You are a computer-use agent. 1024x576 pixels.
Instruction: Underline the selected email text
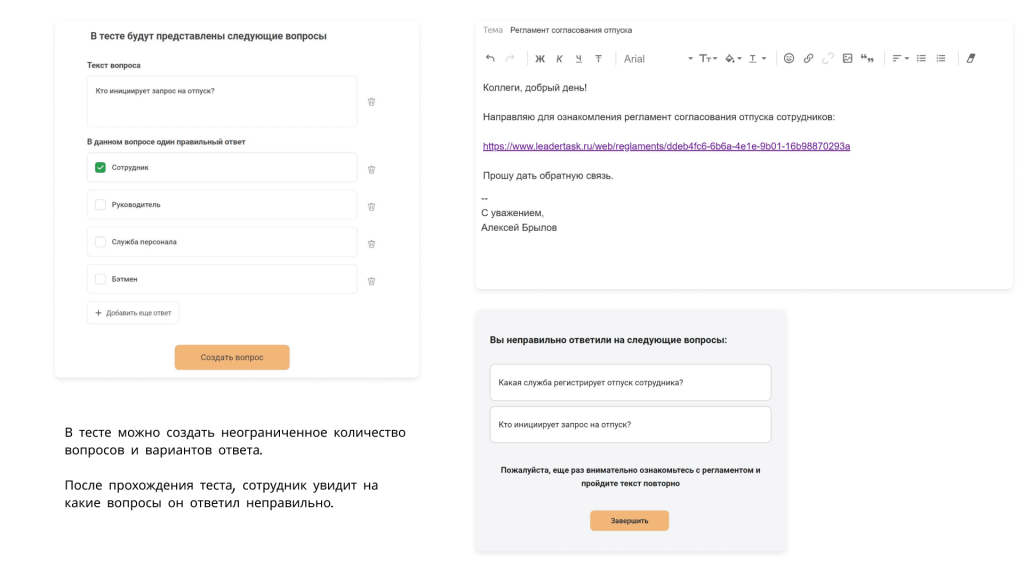click(x=578, y=58)
